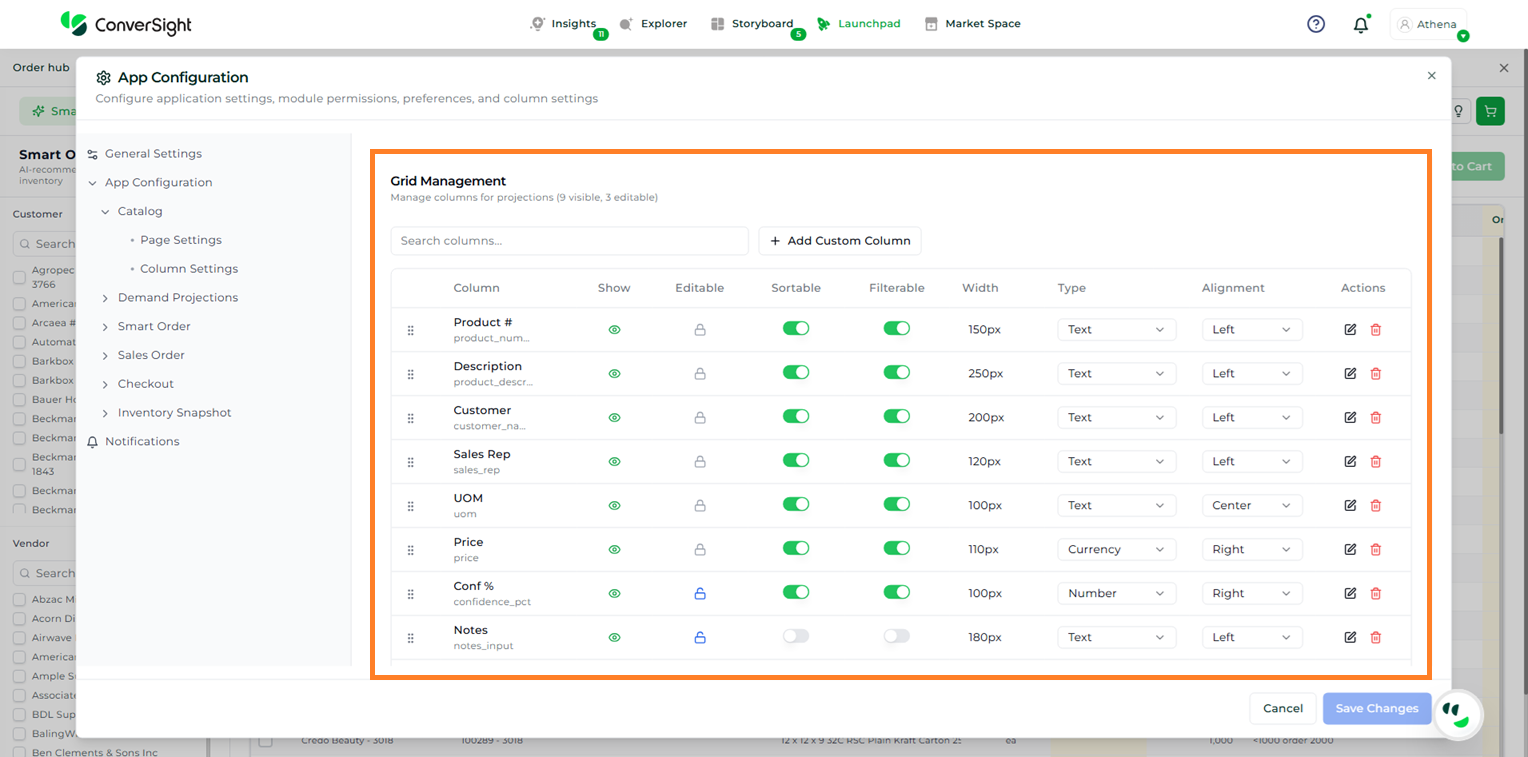Hide the Customer column using eye icon
Viewport: 1528px width, 757px height.
point(614,418)
